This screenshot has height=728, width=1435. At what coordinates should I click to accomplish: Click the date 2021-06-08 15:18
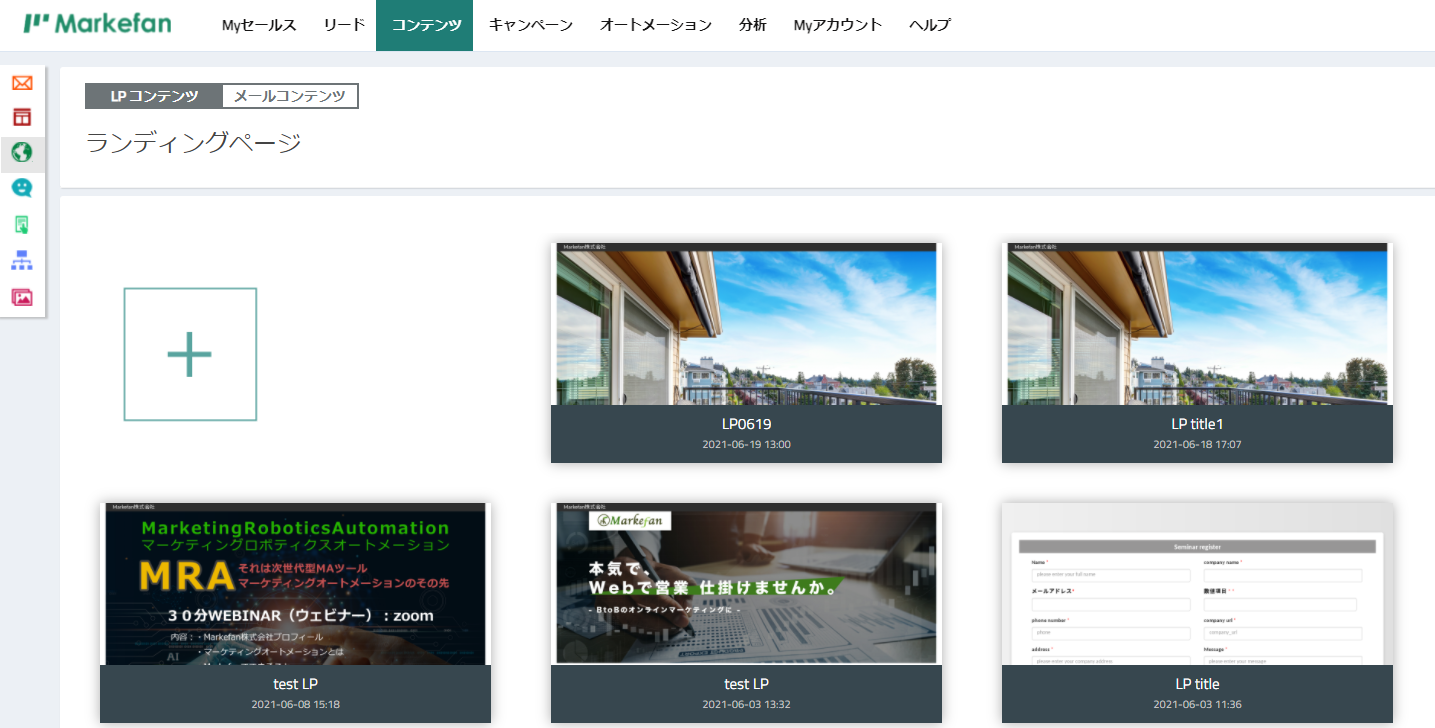(295, 704)
